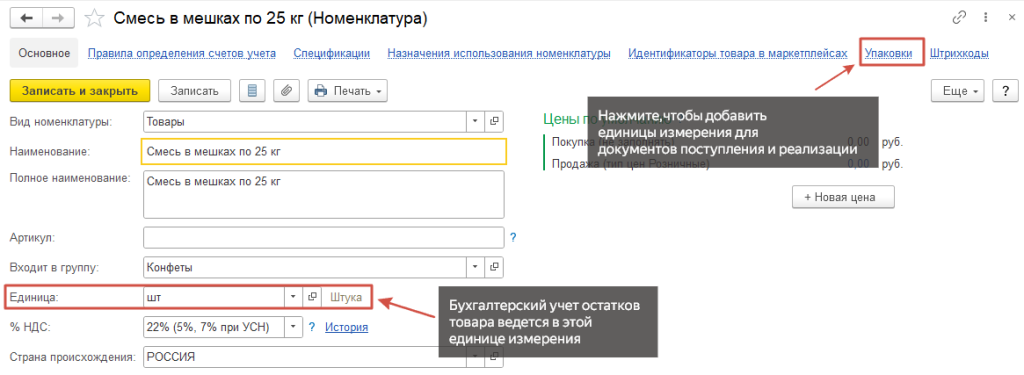Screen dimensions: 1024x375
Task: Click Страна происхождения field with РОССИЯ
Action: tap(304, 357)
